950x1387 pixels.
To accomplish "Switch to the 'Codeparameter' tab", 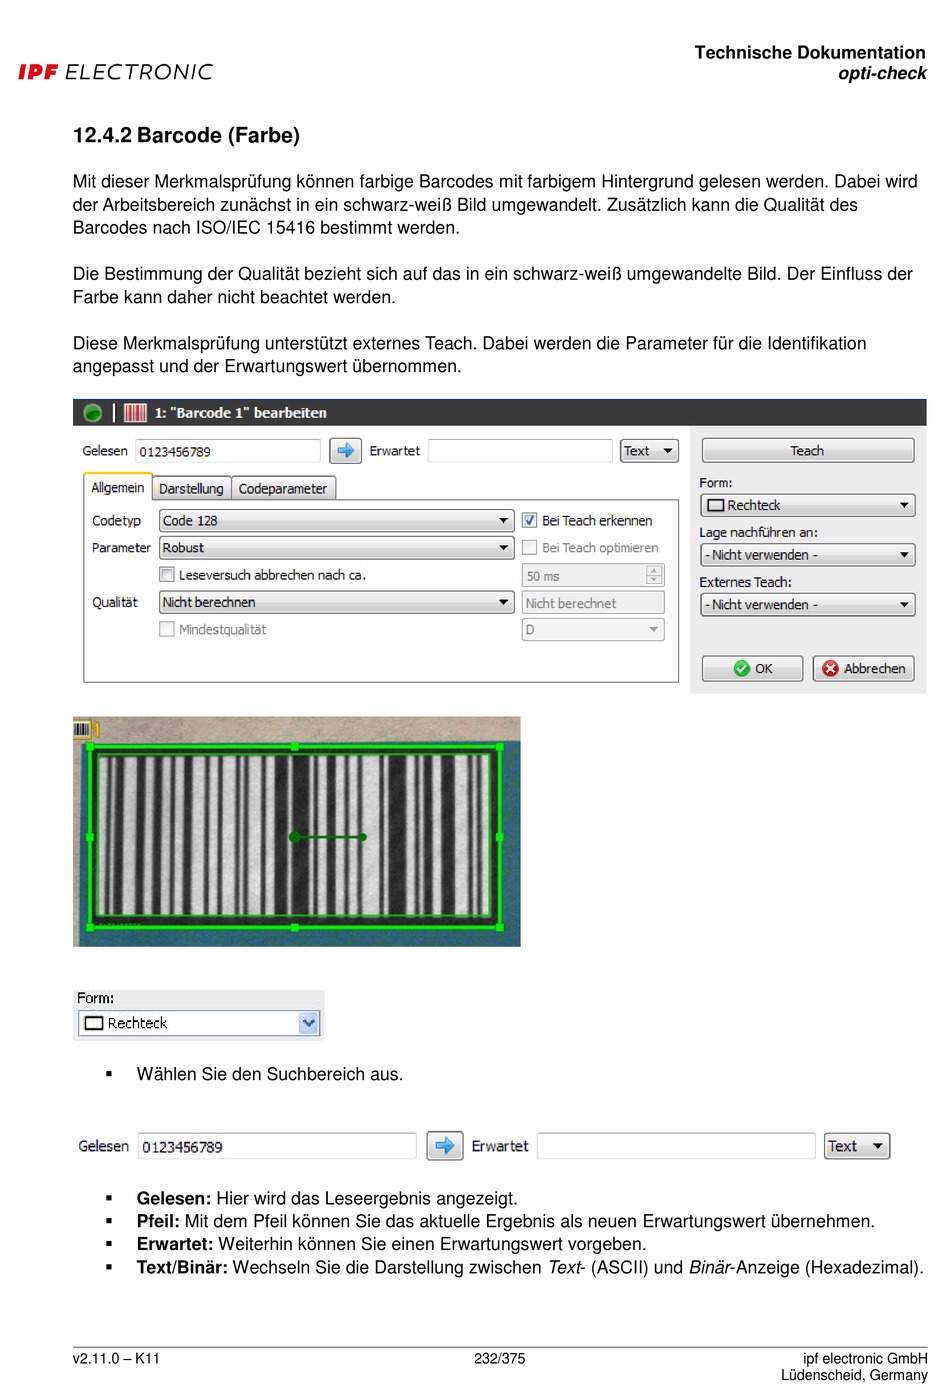I will [x=283, y=488].
